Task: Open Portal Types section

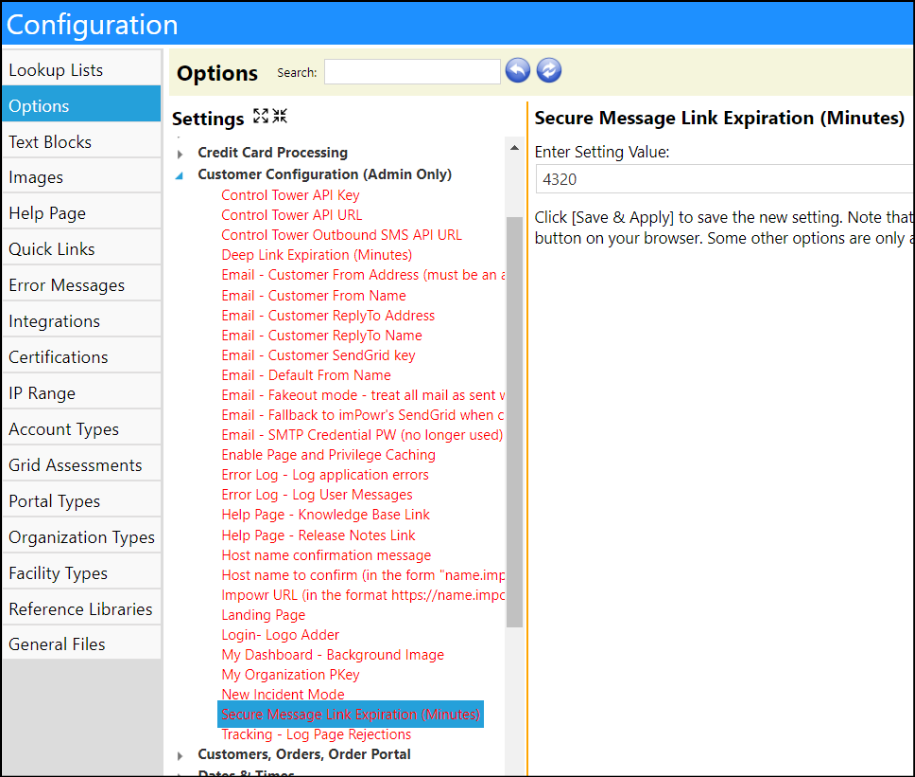Action: pyautogui.click(x=82, y=501)
